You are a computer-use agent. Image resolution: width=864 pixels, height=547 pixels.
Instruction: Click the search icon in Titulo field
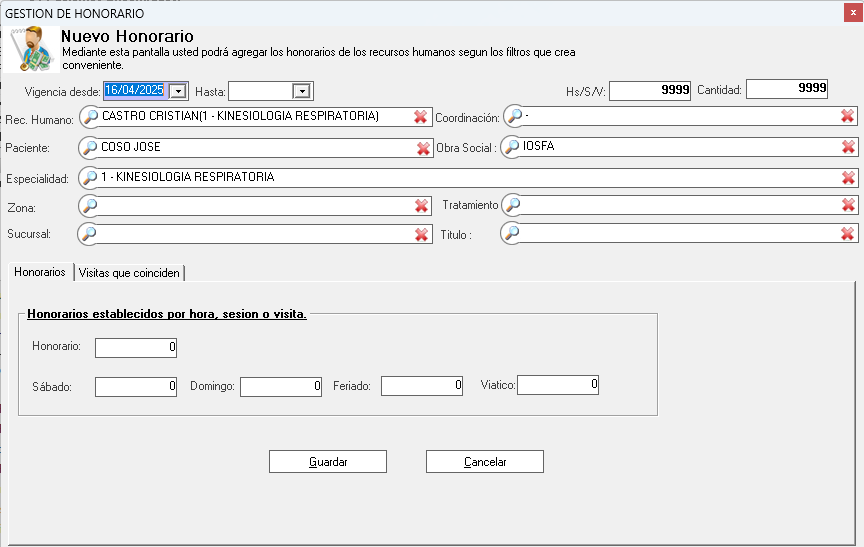512,233
